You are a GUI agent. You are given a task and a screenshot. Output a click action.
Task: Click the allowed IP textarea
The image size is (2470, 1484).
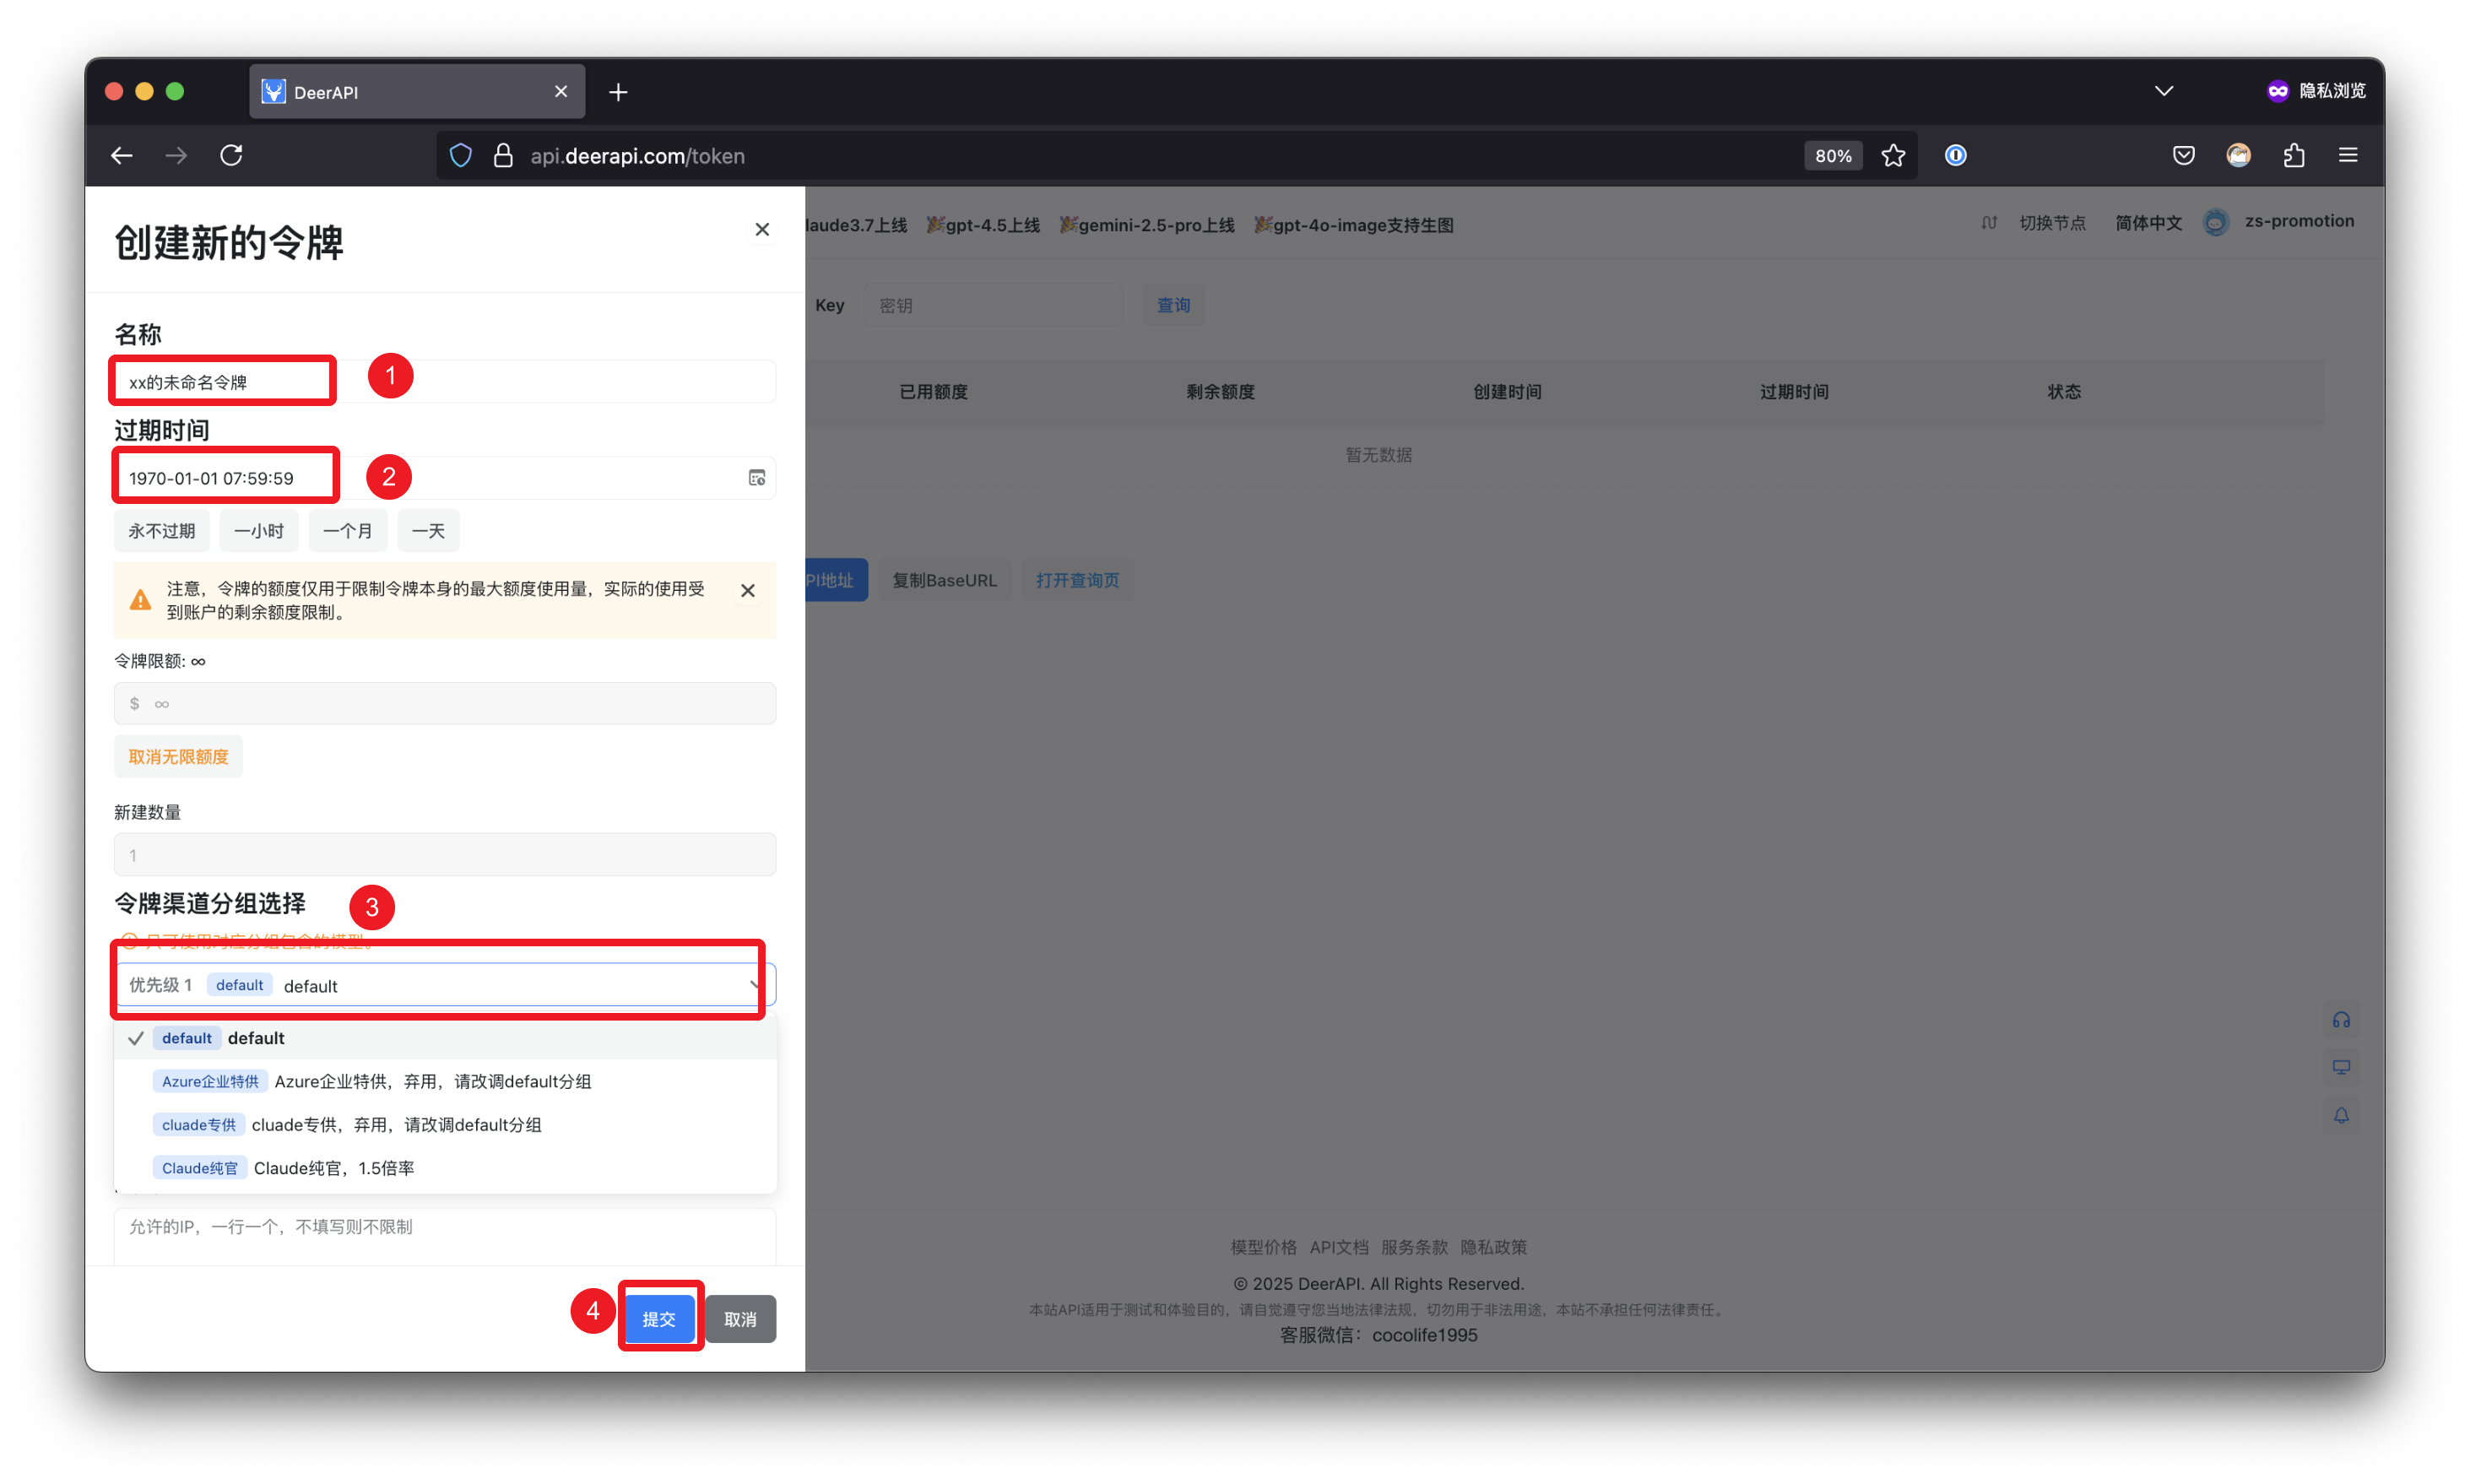pos(445,1236)
